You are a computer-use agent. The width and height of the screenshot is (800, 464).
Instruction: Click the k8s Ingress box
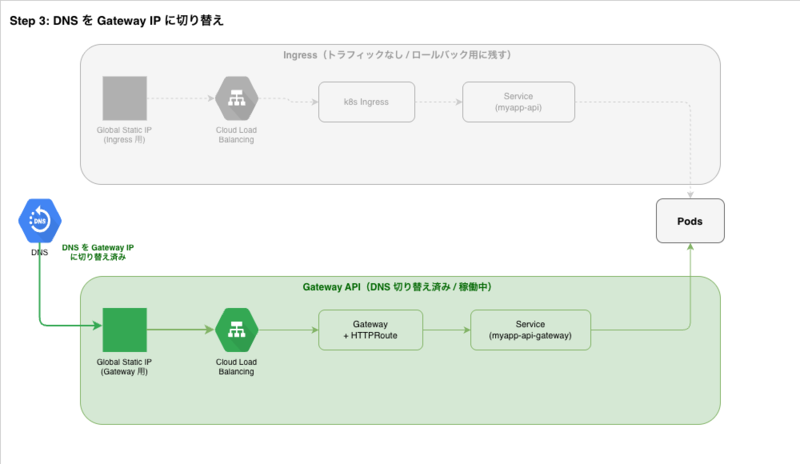click(366, 102)
